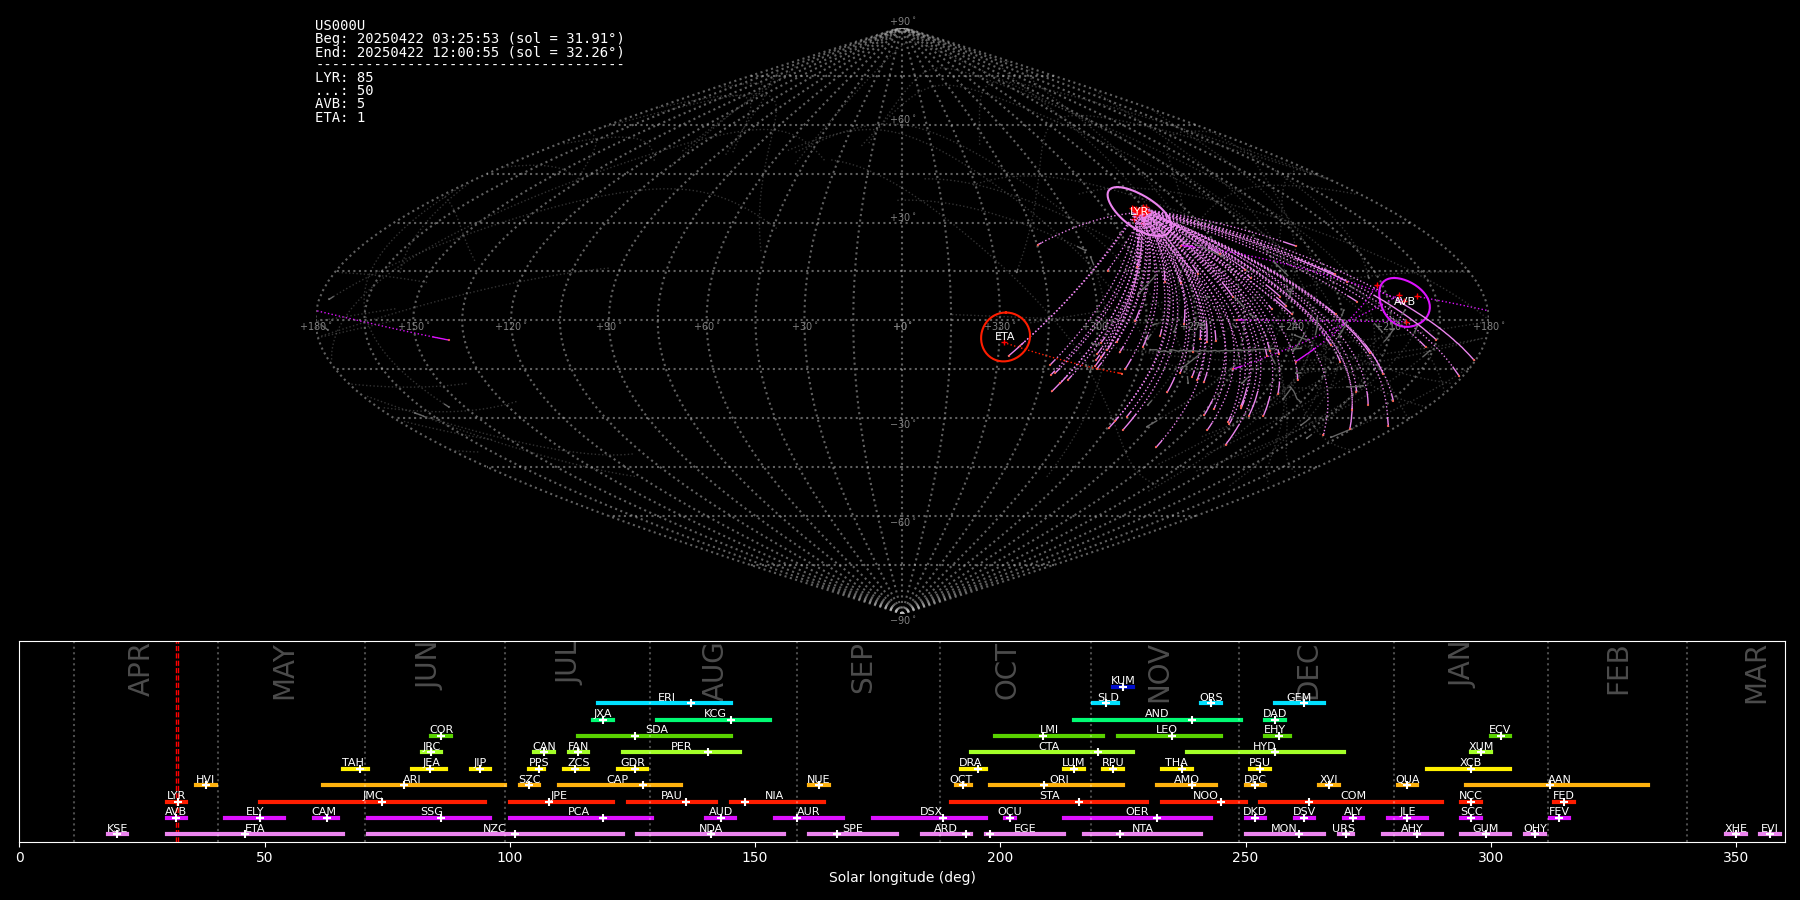Screen dimensions: 1800x900
Task: Click the CAP shower bar on timeline
Action: pos(620,785)
